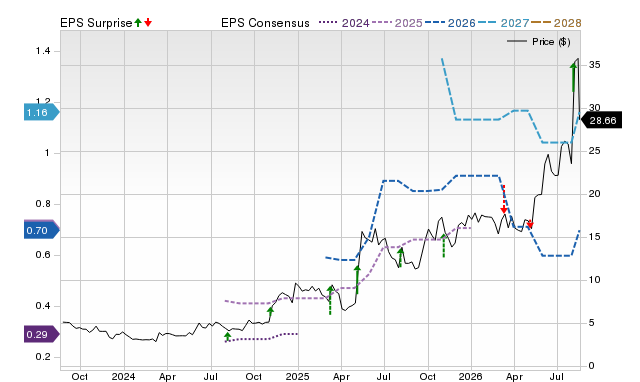
Task: Click the EPS Consensus legend title
Action: [265, 23]
